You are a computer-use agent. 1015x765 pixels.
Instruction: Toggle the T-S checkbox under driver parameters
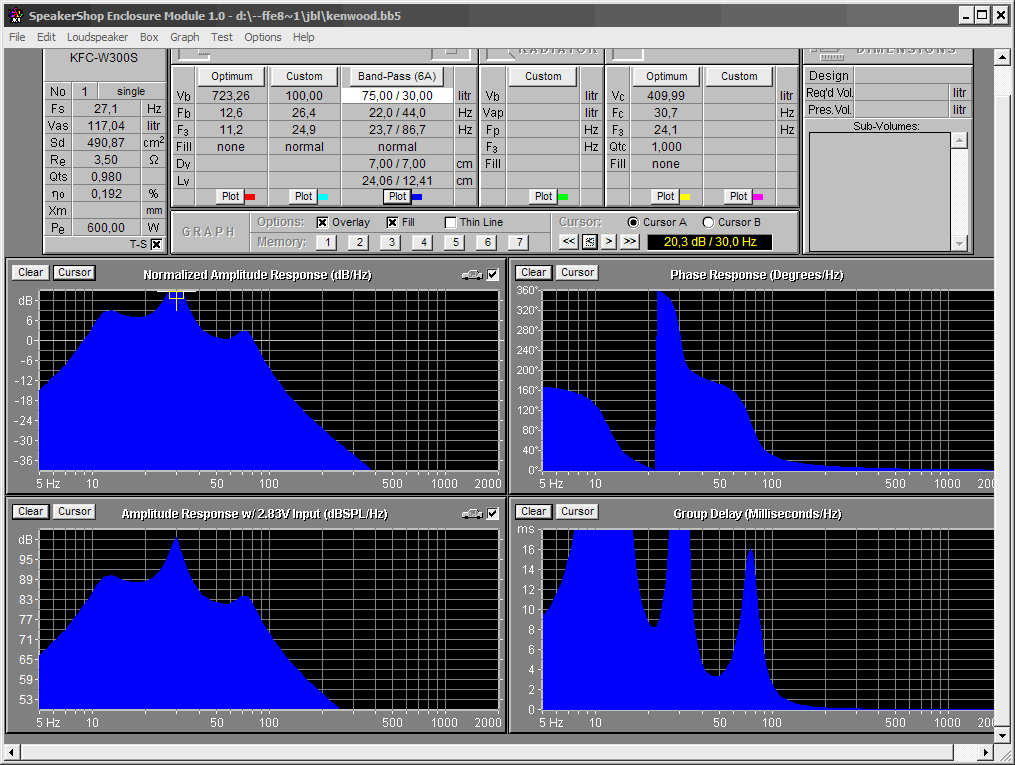pos(156,244)
